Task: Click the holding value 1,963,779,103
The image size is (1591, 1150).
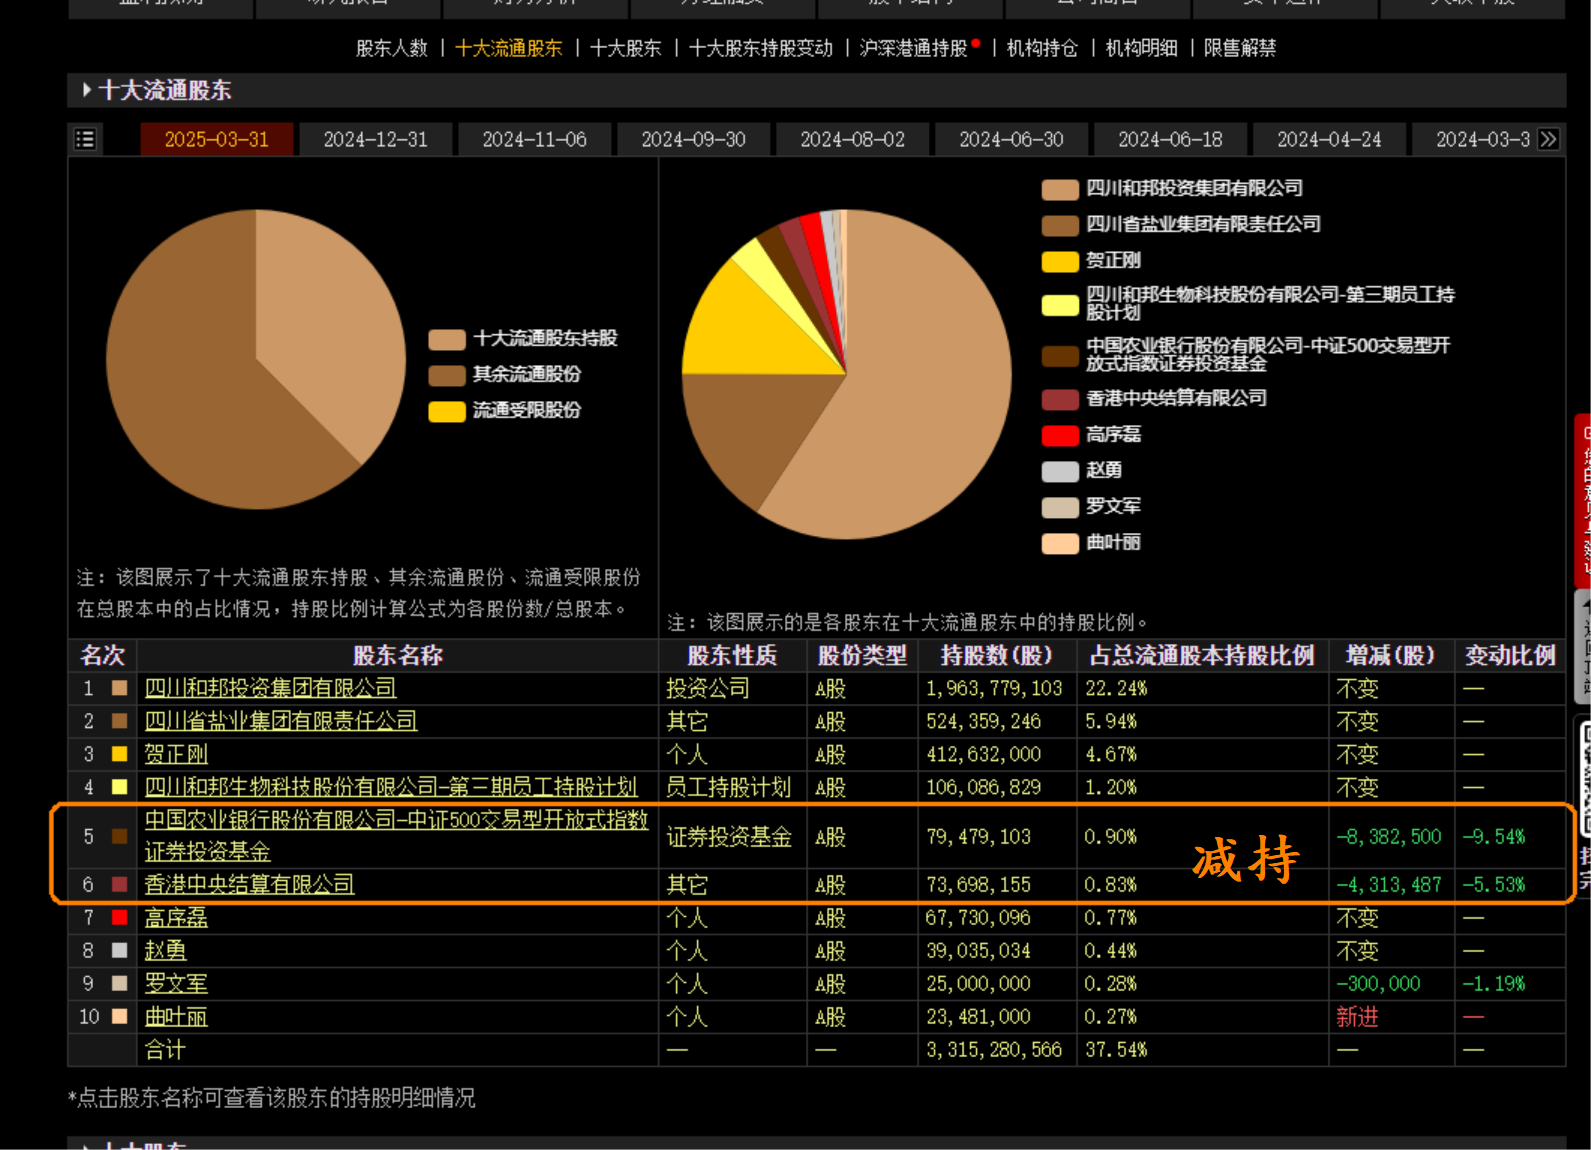Action: 994,688
